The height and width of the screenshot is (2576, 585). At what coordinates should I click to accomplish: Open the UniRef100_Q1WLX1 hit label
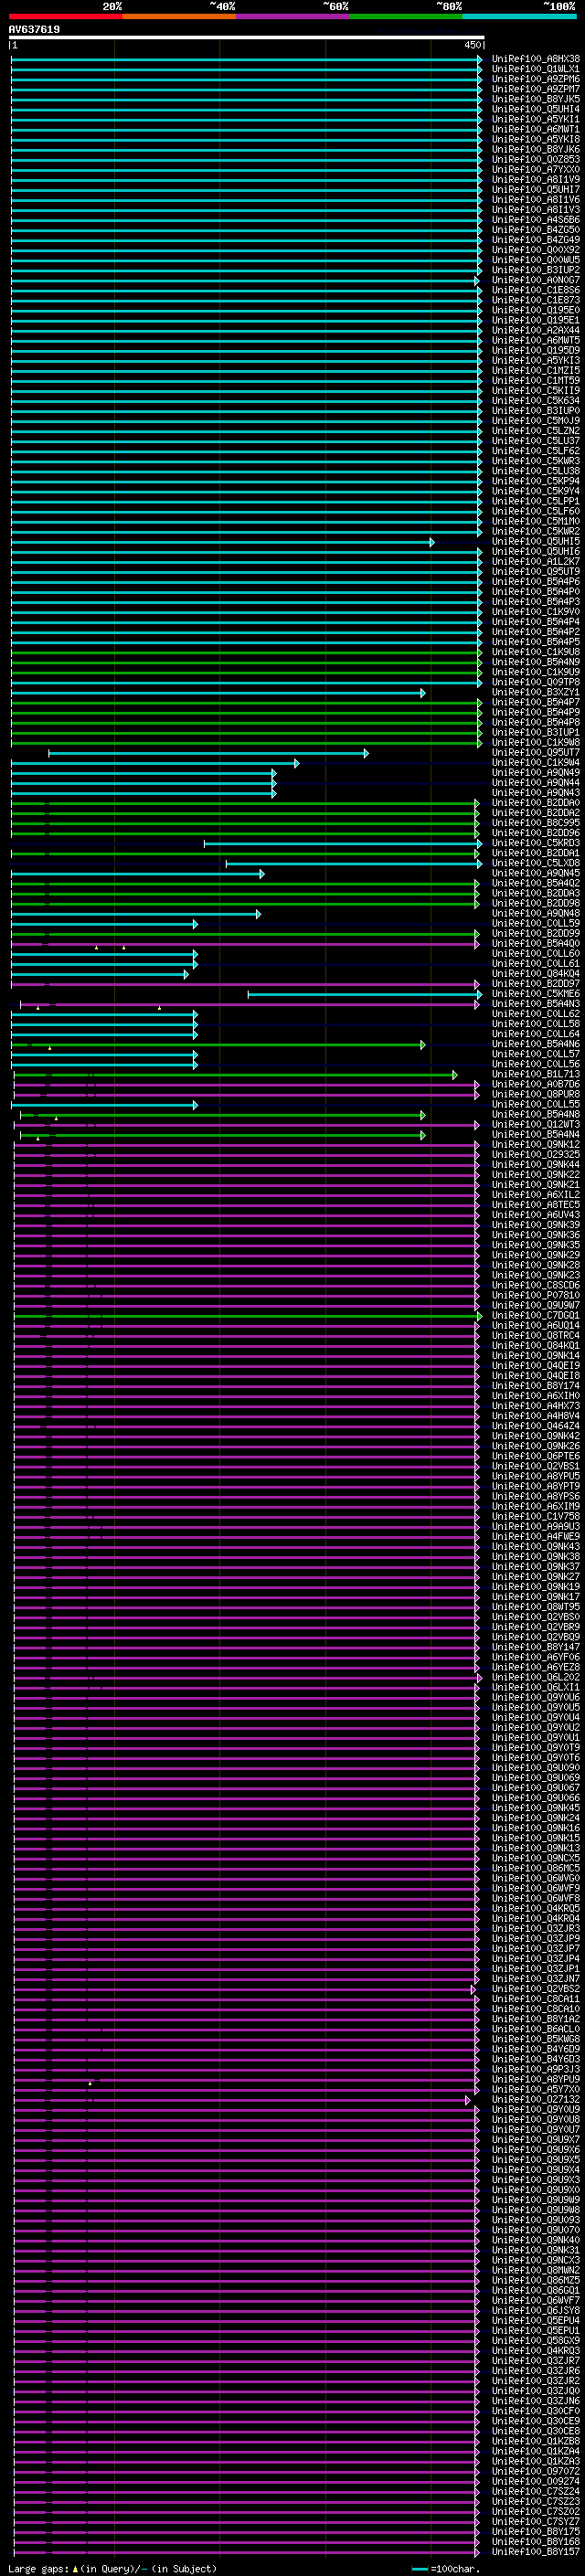[x=535, y=69]
